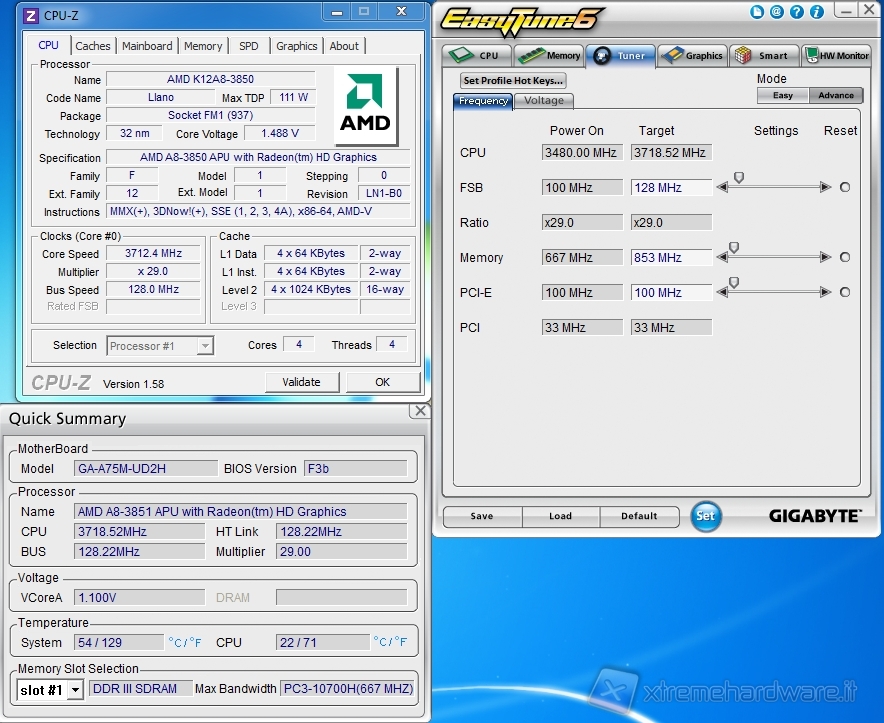Open the memory slot #1 dropdown
This screenshot has height=723, width=884.
75,690
